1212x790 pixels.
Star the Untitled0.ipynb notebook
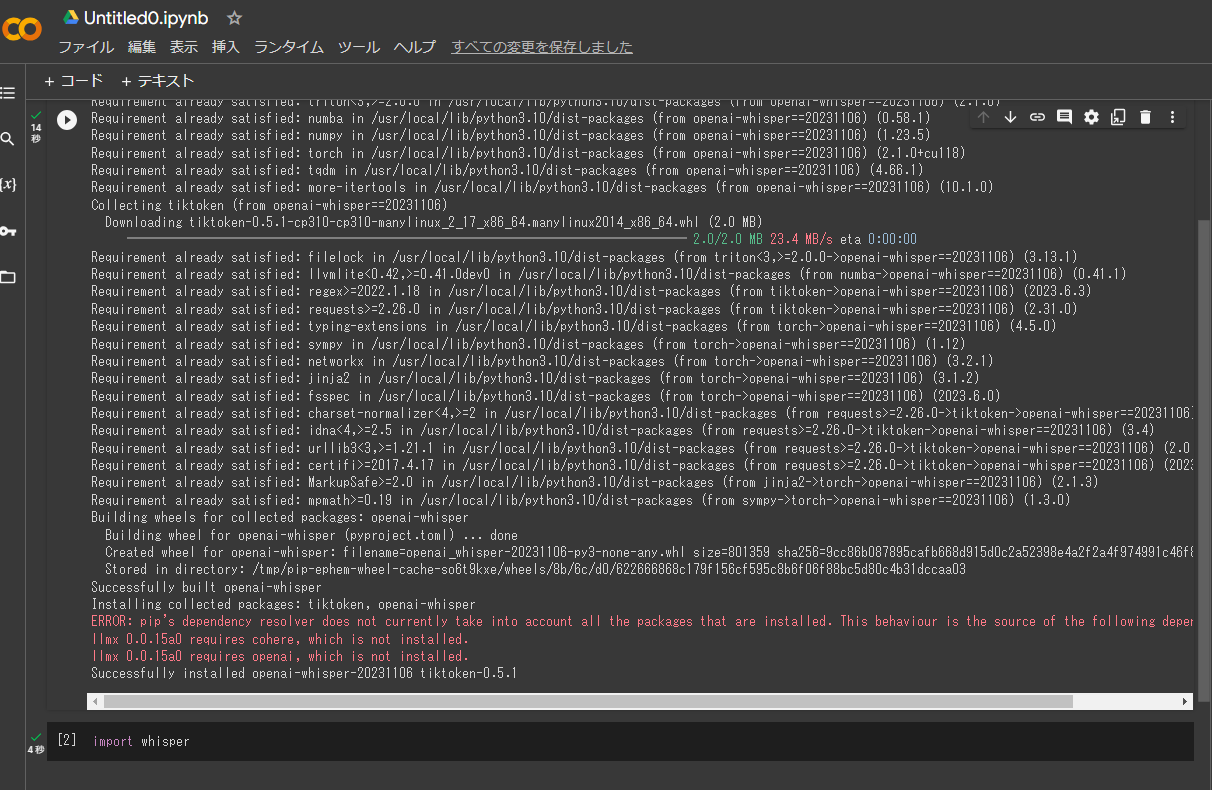[234, 18]
